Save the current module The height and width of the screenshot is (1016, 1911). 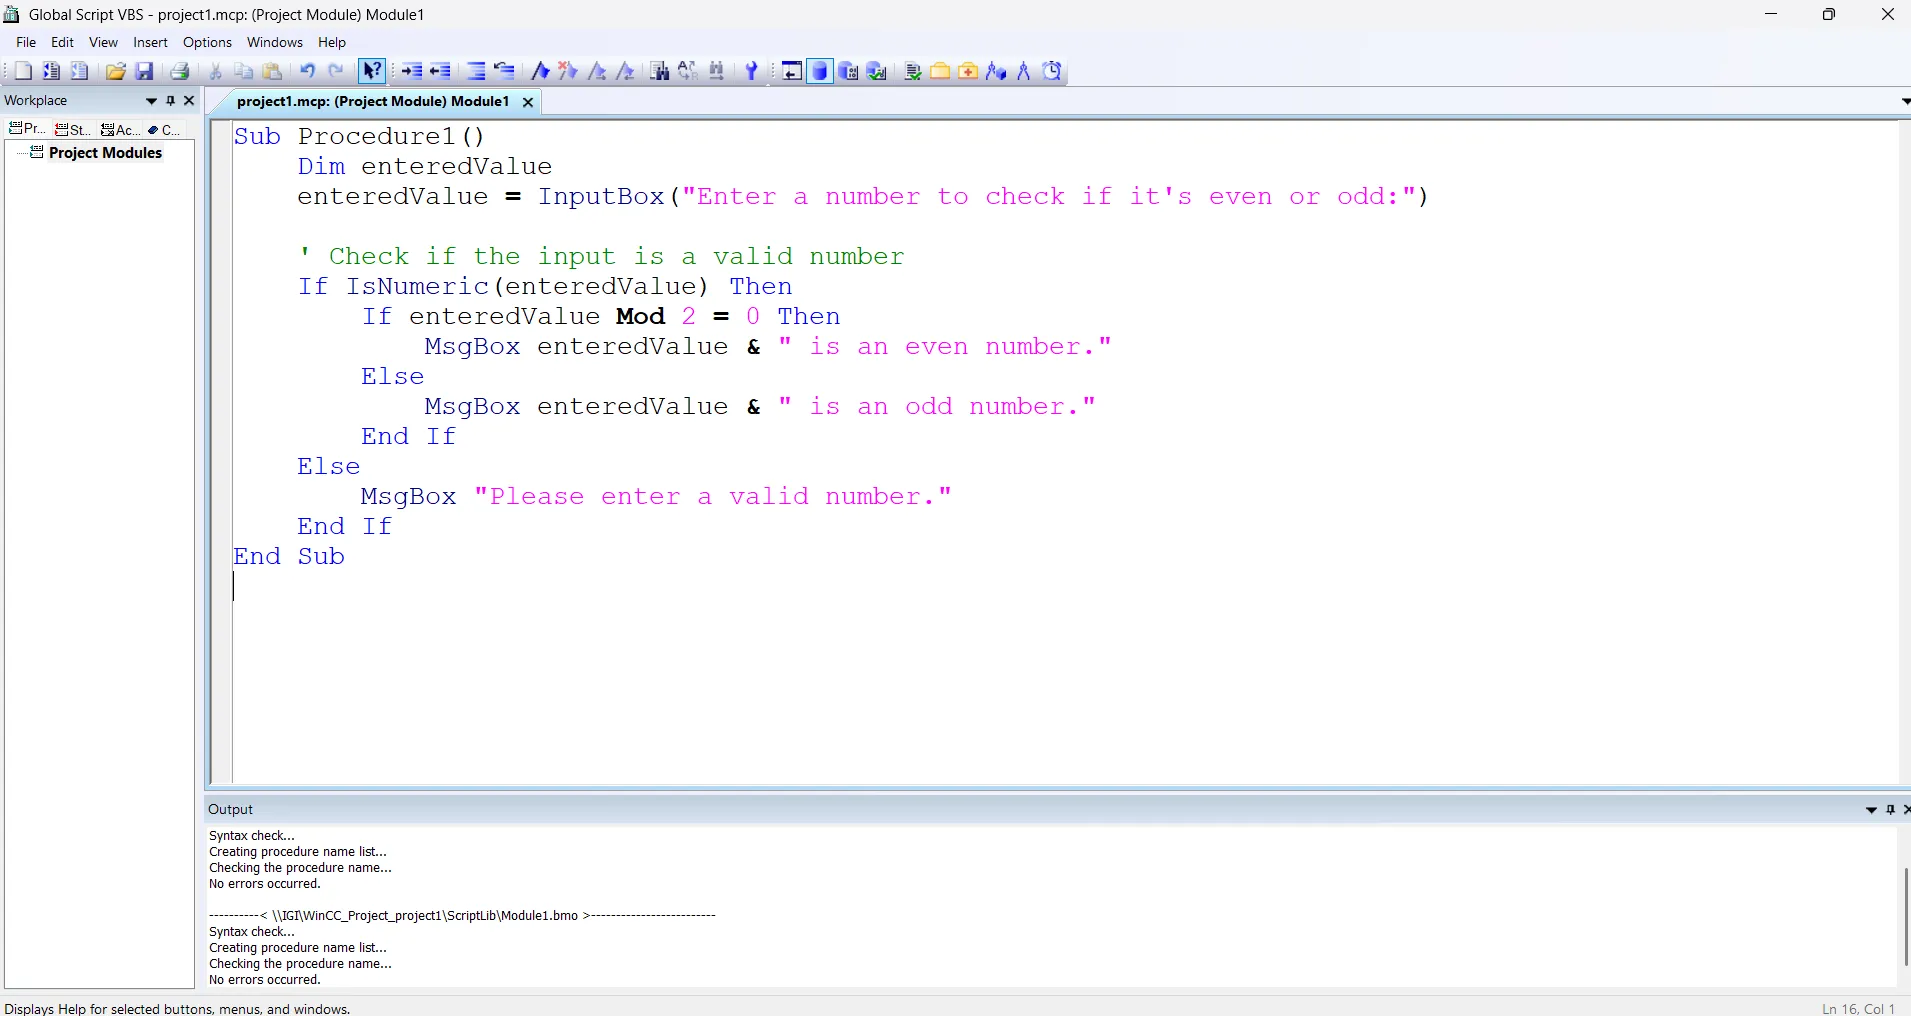click(x=145, y=71)
